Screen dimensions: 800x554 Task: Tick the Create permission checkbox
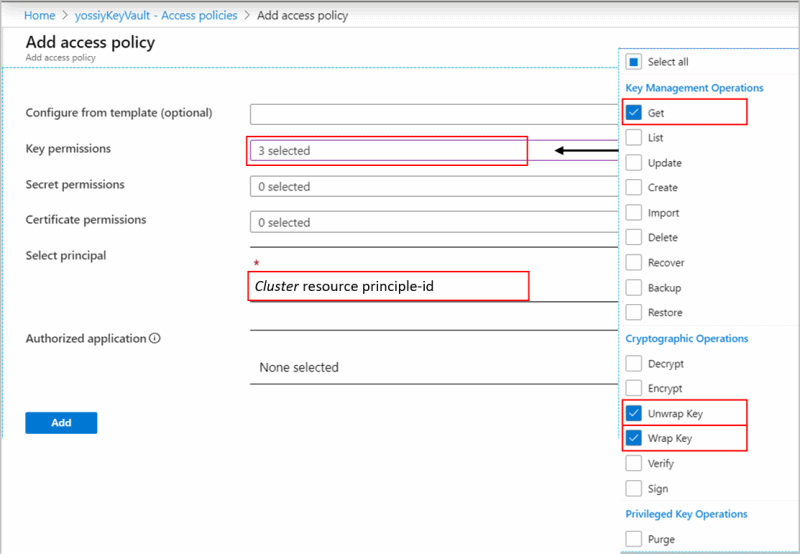(x=634, y=187)
